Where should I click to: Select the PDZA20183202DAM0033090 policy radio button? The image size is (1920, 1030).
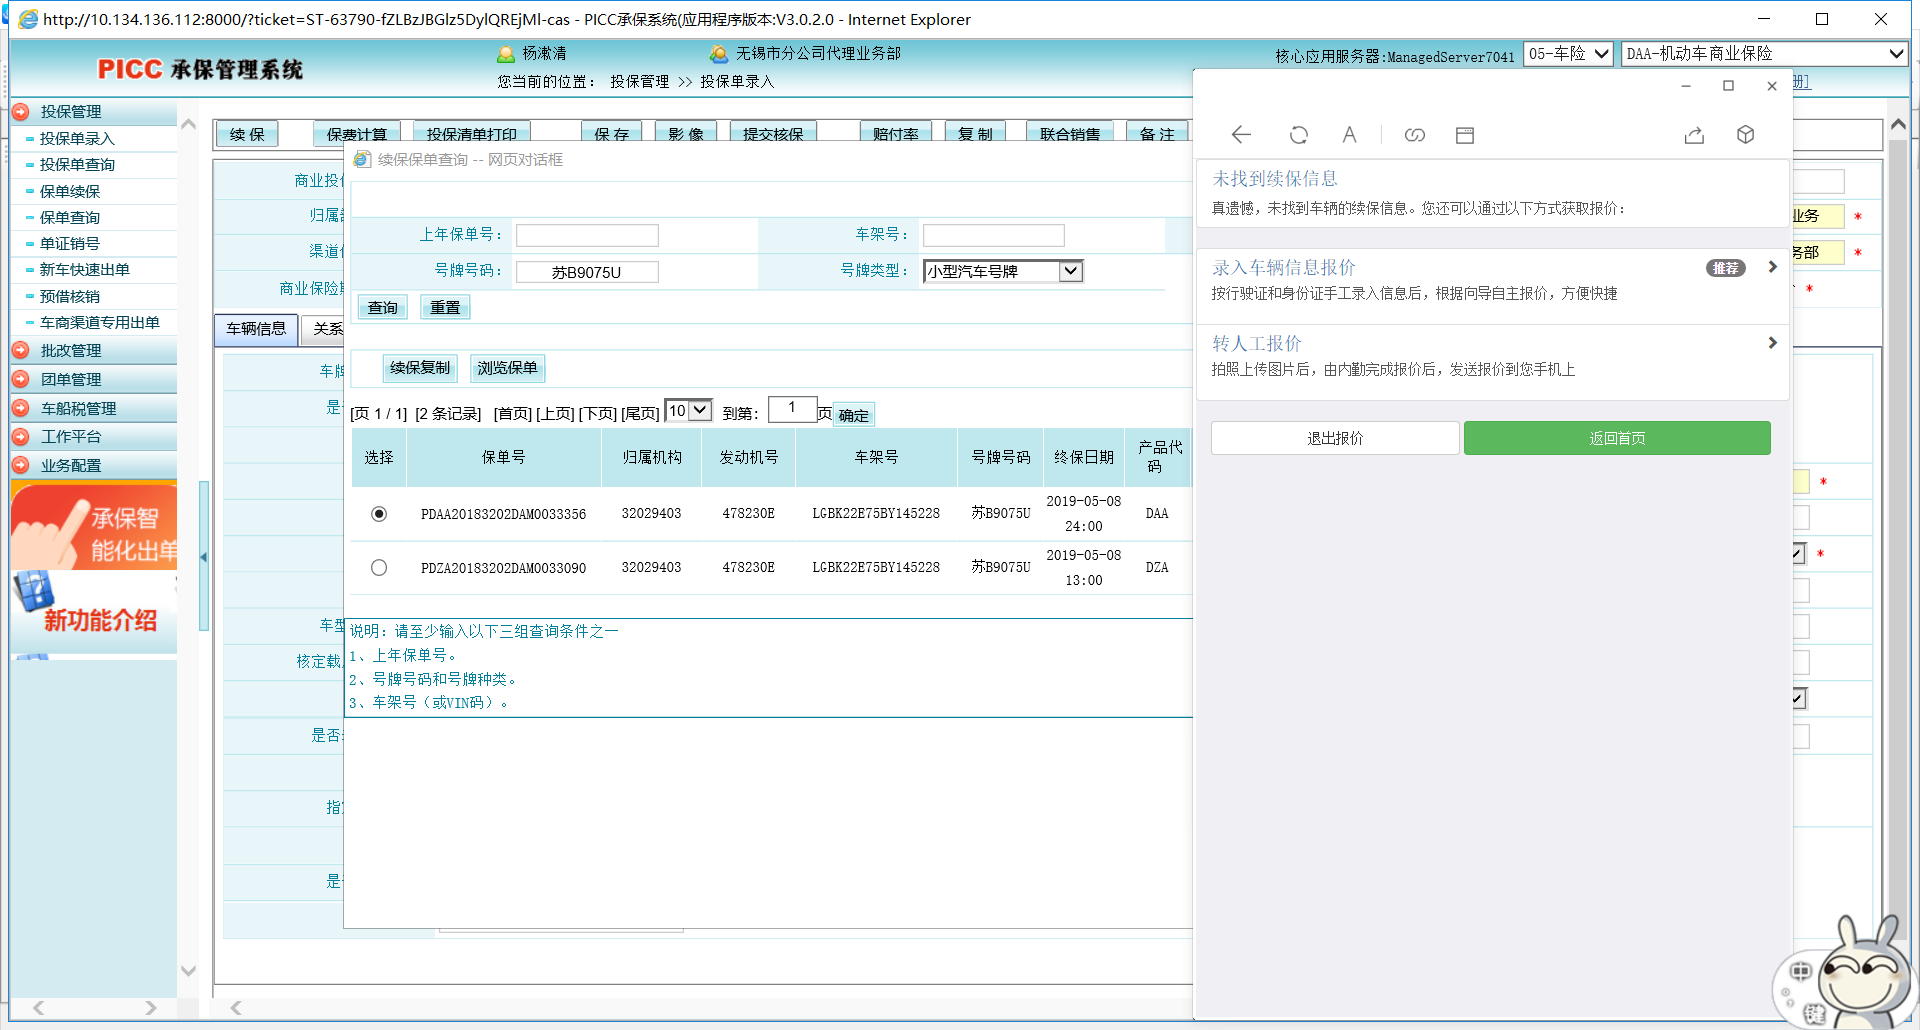[x=379, y=568]
